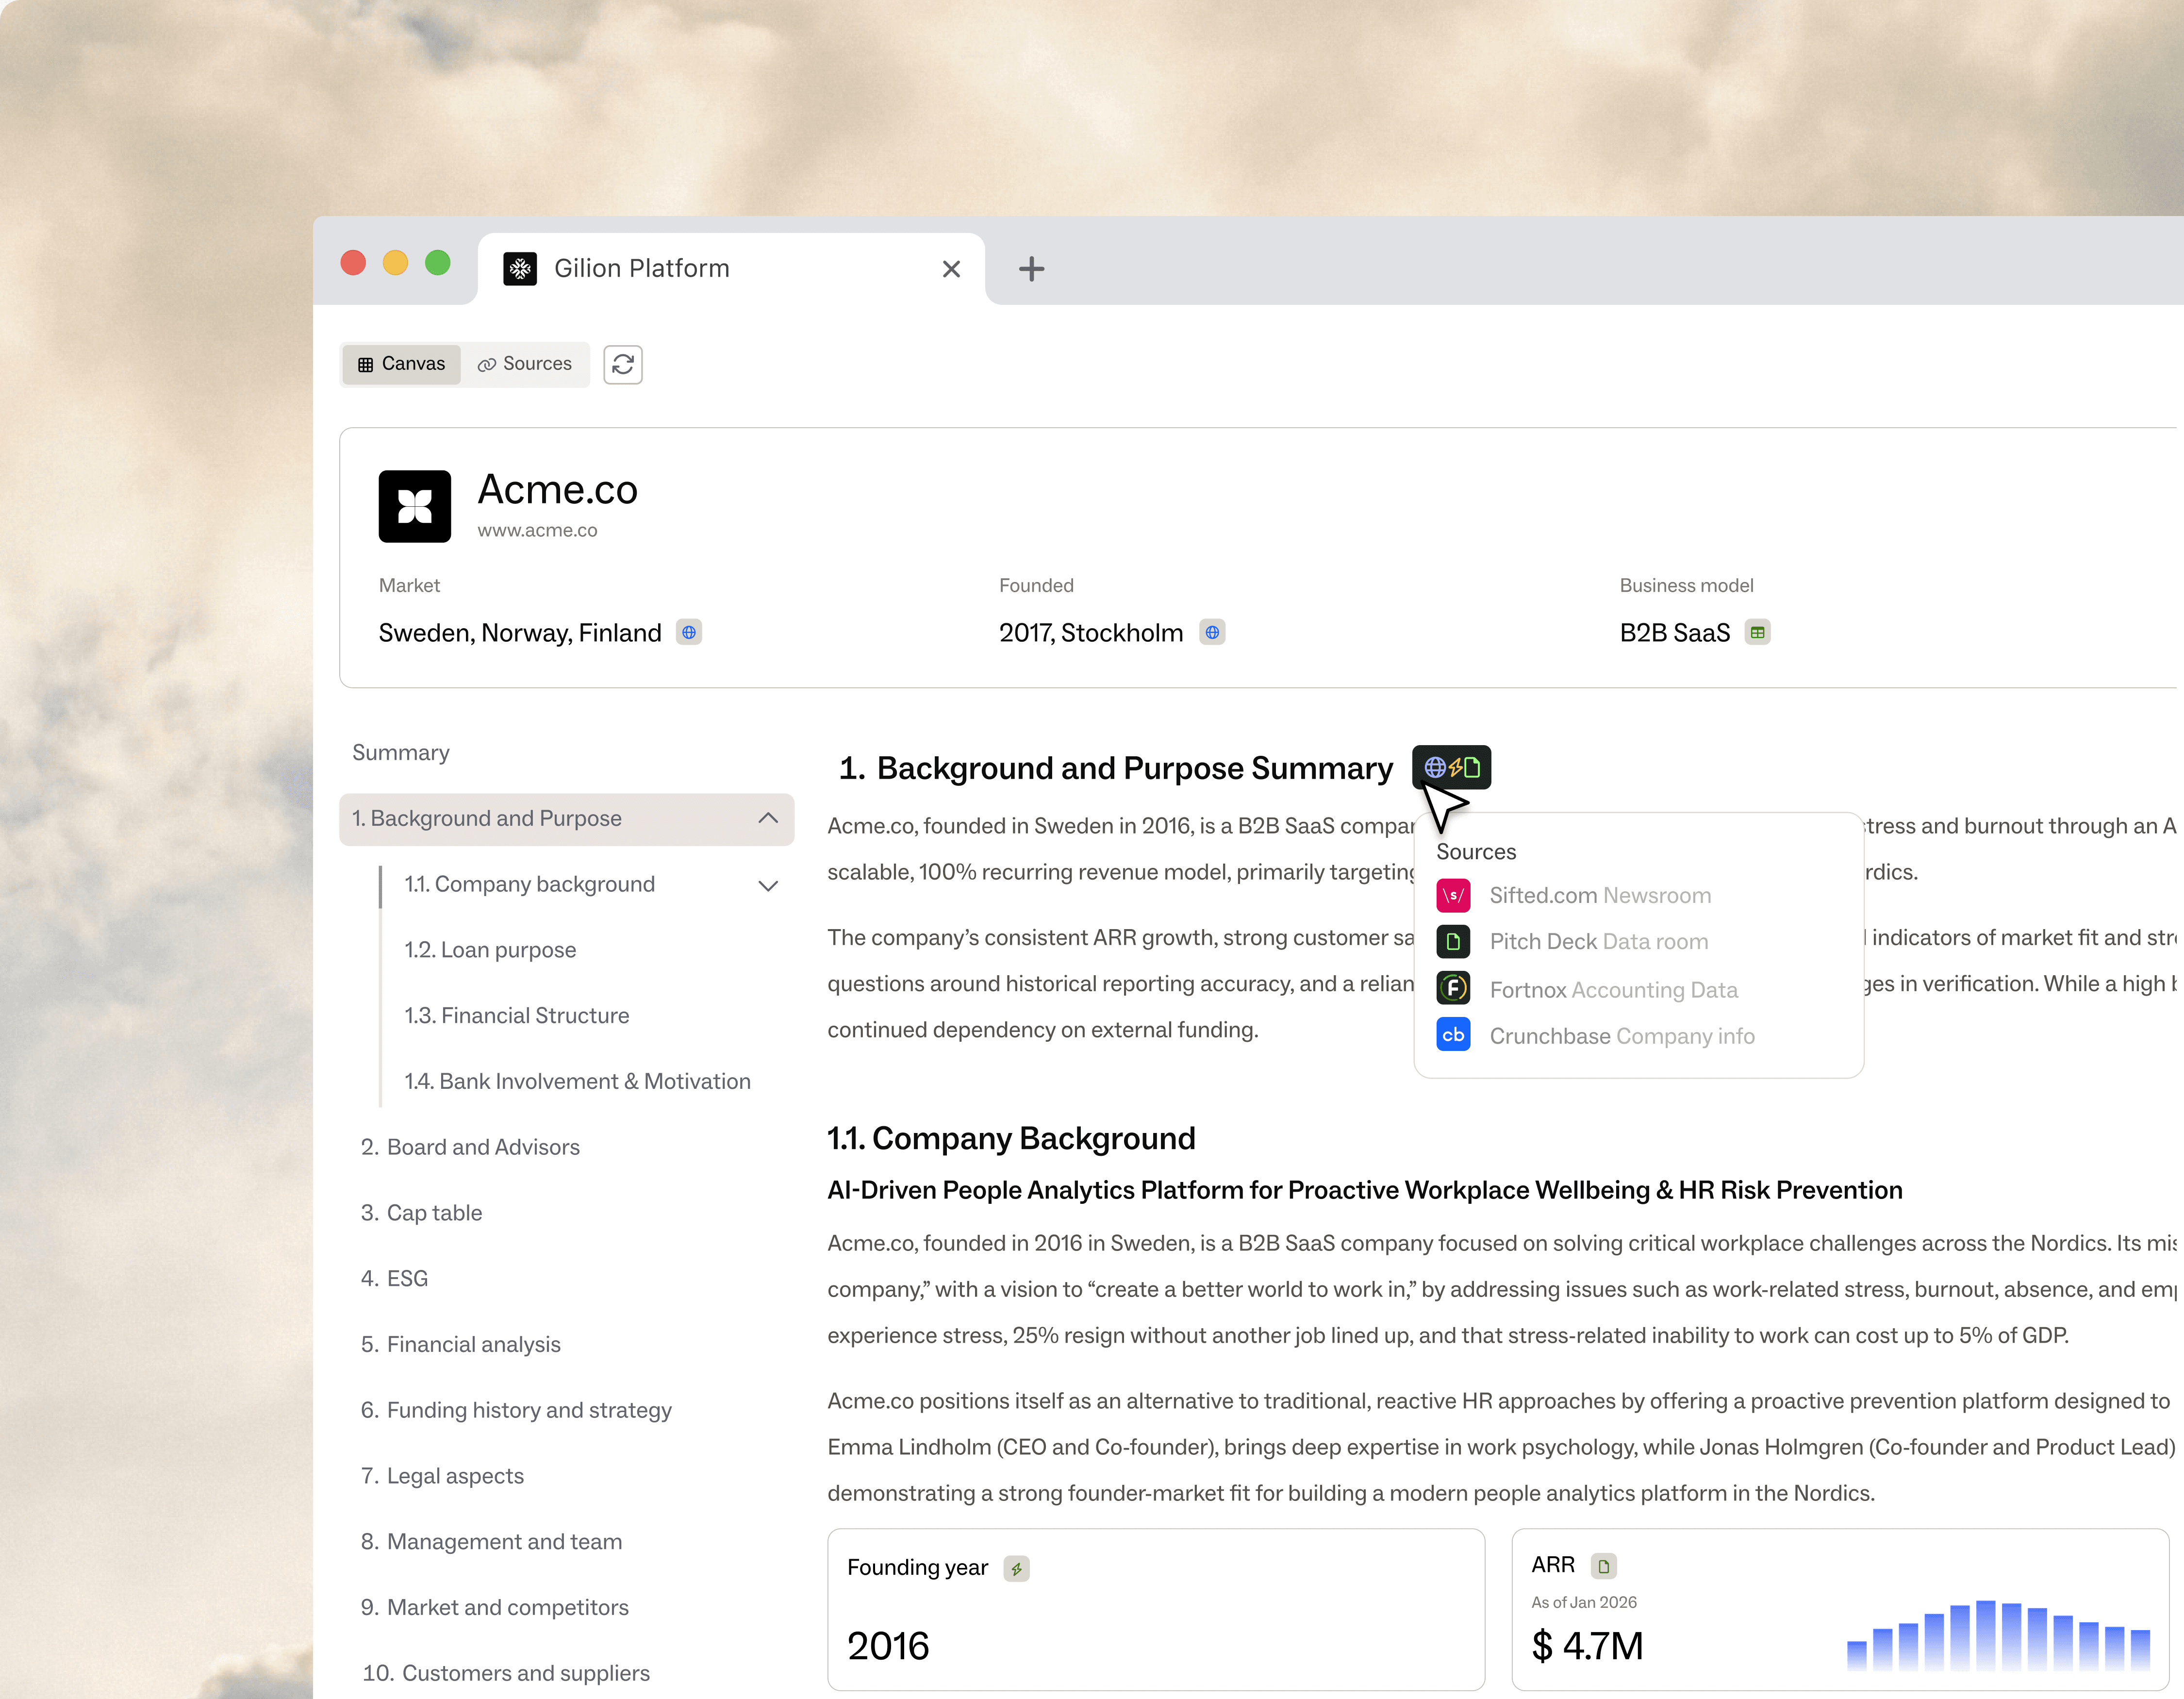
Task: Click the Acme.co logo icon
Action: click(x=414, y=506)
